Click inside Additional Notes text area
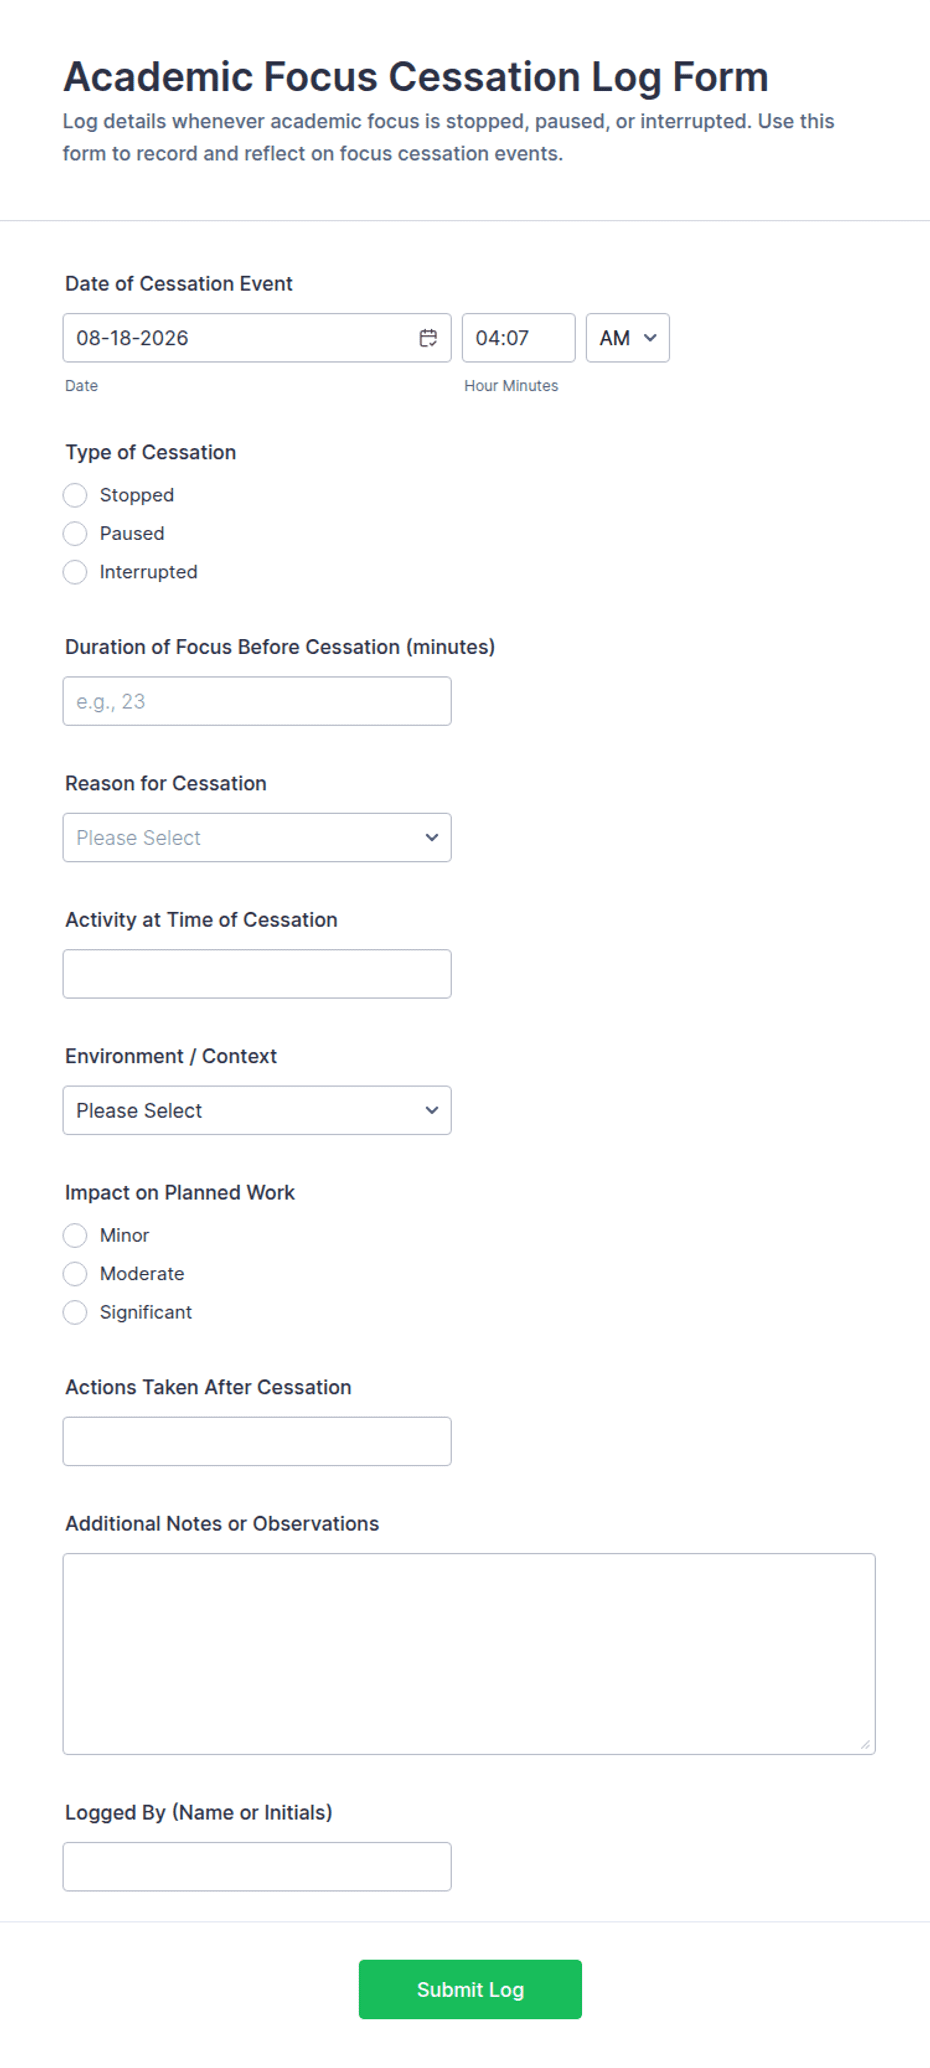Viewport: 930px width, 2068px height. (x=469, y=1654)
